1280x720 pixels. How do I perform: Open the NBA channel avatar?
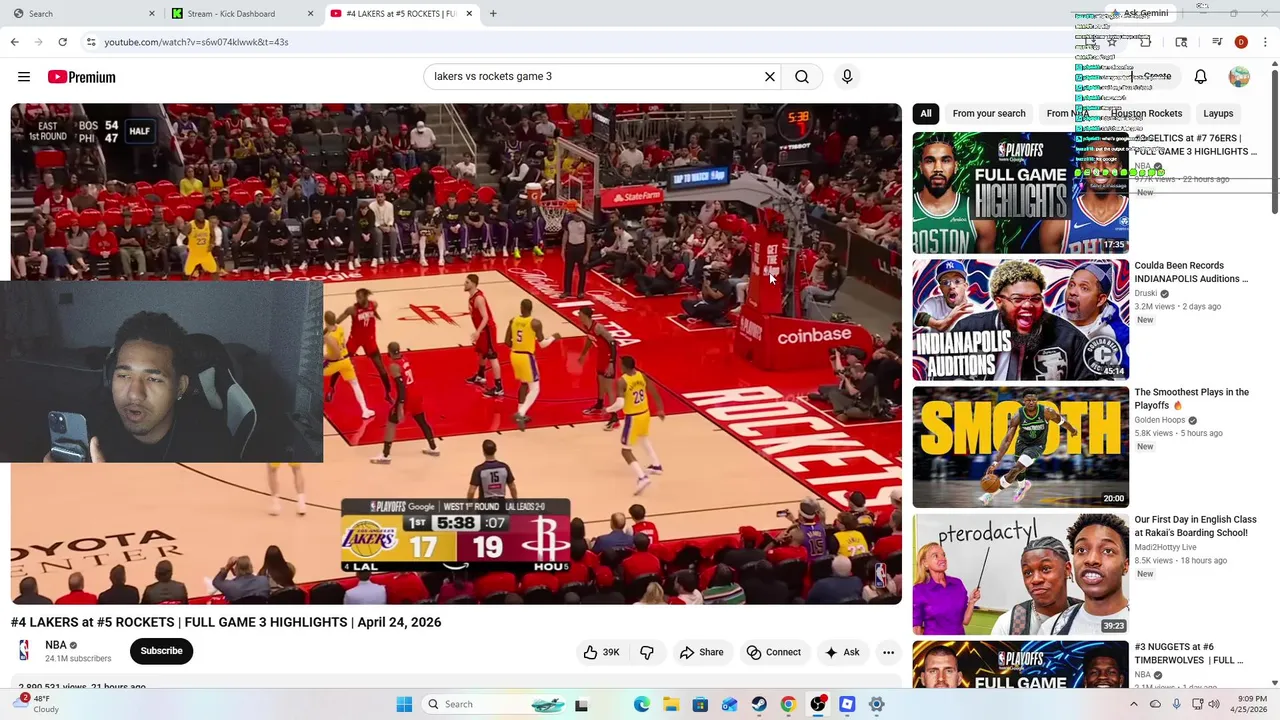point(24,651)
